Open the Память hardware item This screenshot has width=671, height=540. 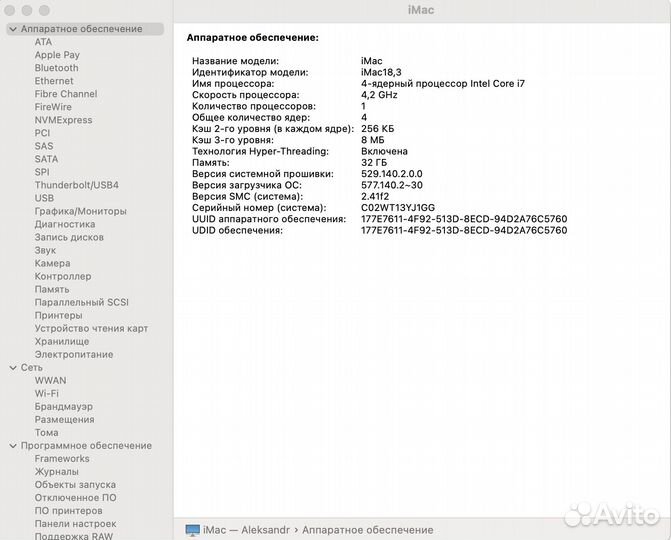coord(52,289)
